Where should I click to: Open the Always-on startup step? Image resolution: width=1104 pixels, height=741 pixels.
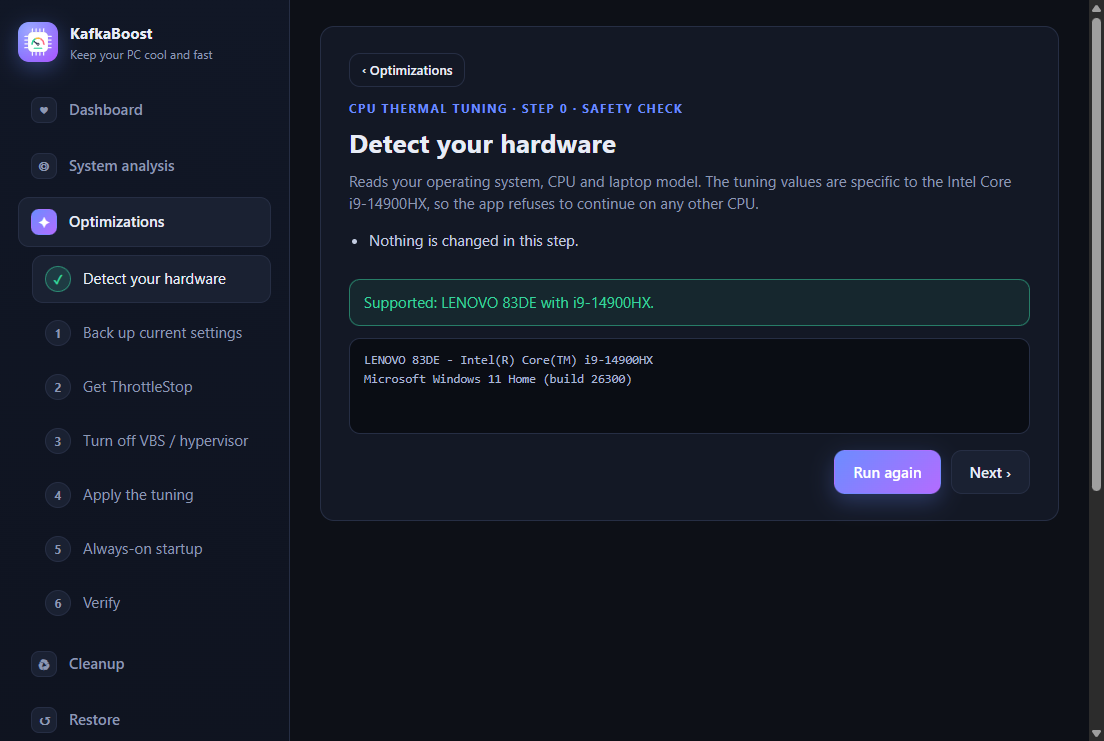pyautogui.click(x=151, y=549)
